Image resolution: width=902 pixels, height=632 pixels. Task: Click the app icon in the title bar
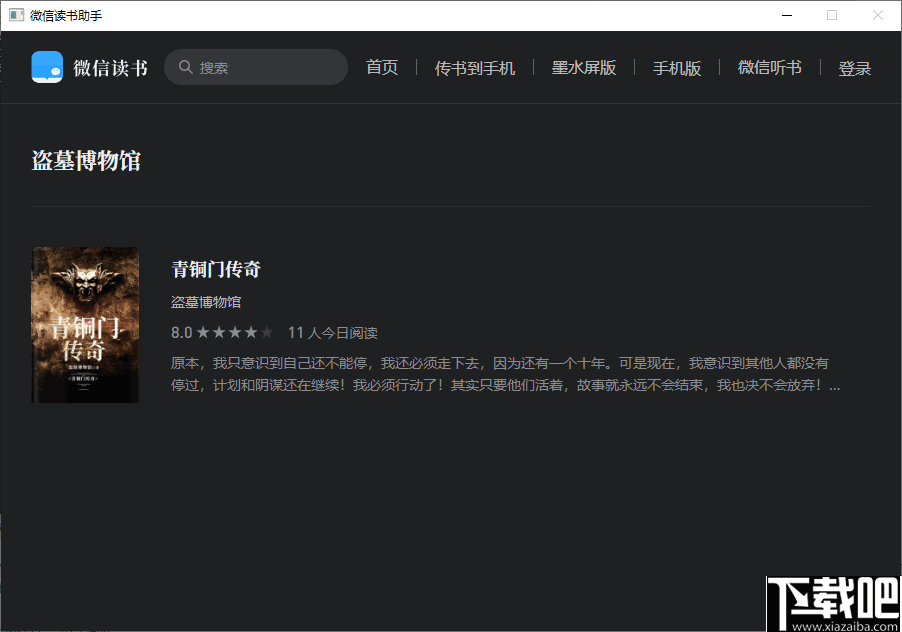click(15, 14)
